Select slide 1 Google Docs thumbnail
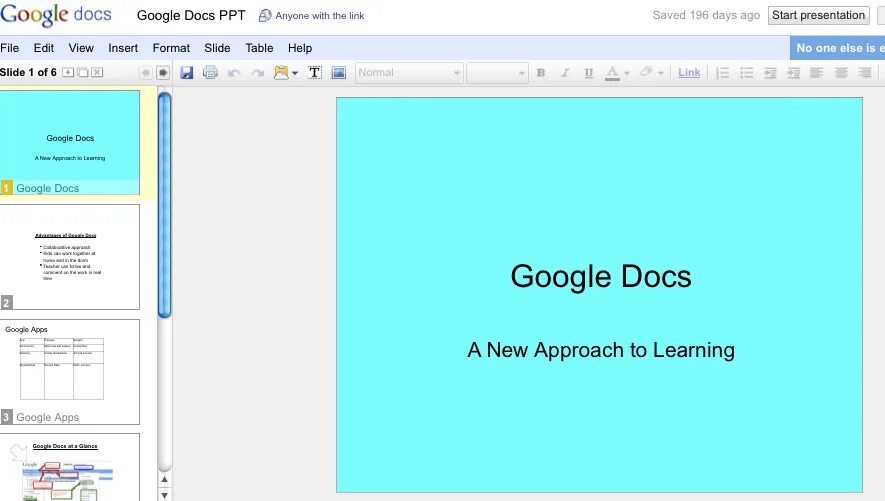Viewport: 885px width, 501px height. [x=70, y=142]
